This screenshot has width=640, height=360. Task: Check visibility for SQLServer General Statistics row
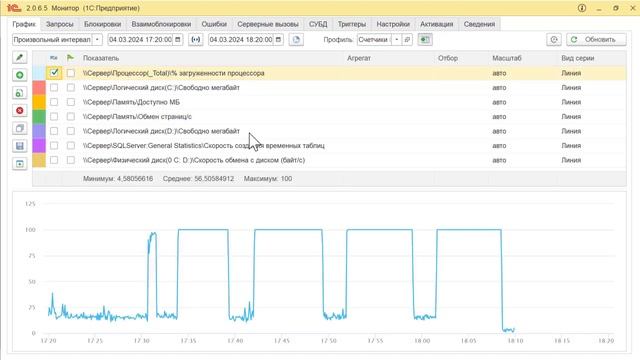54,145
